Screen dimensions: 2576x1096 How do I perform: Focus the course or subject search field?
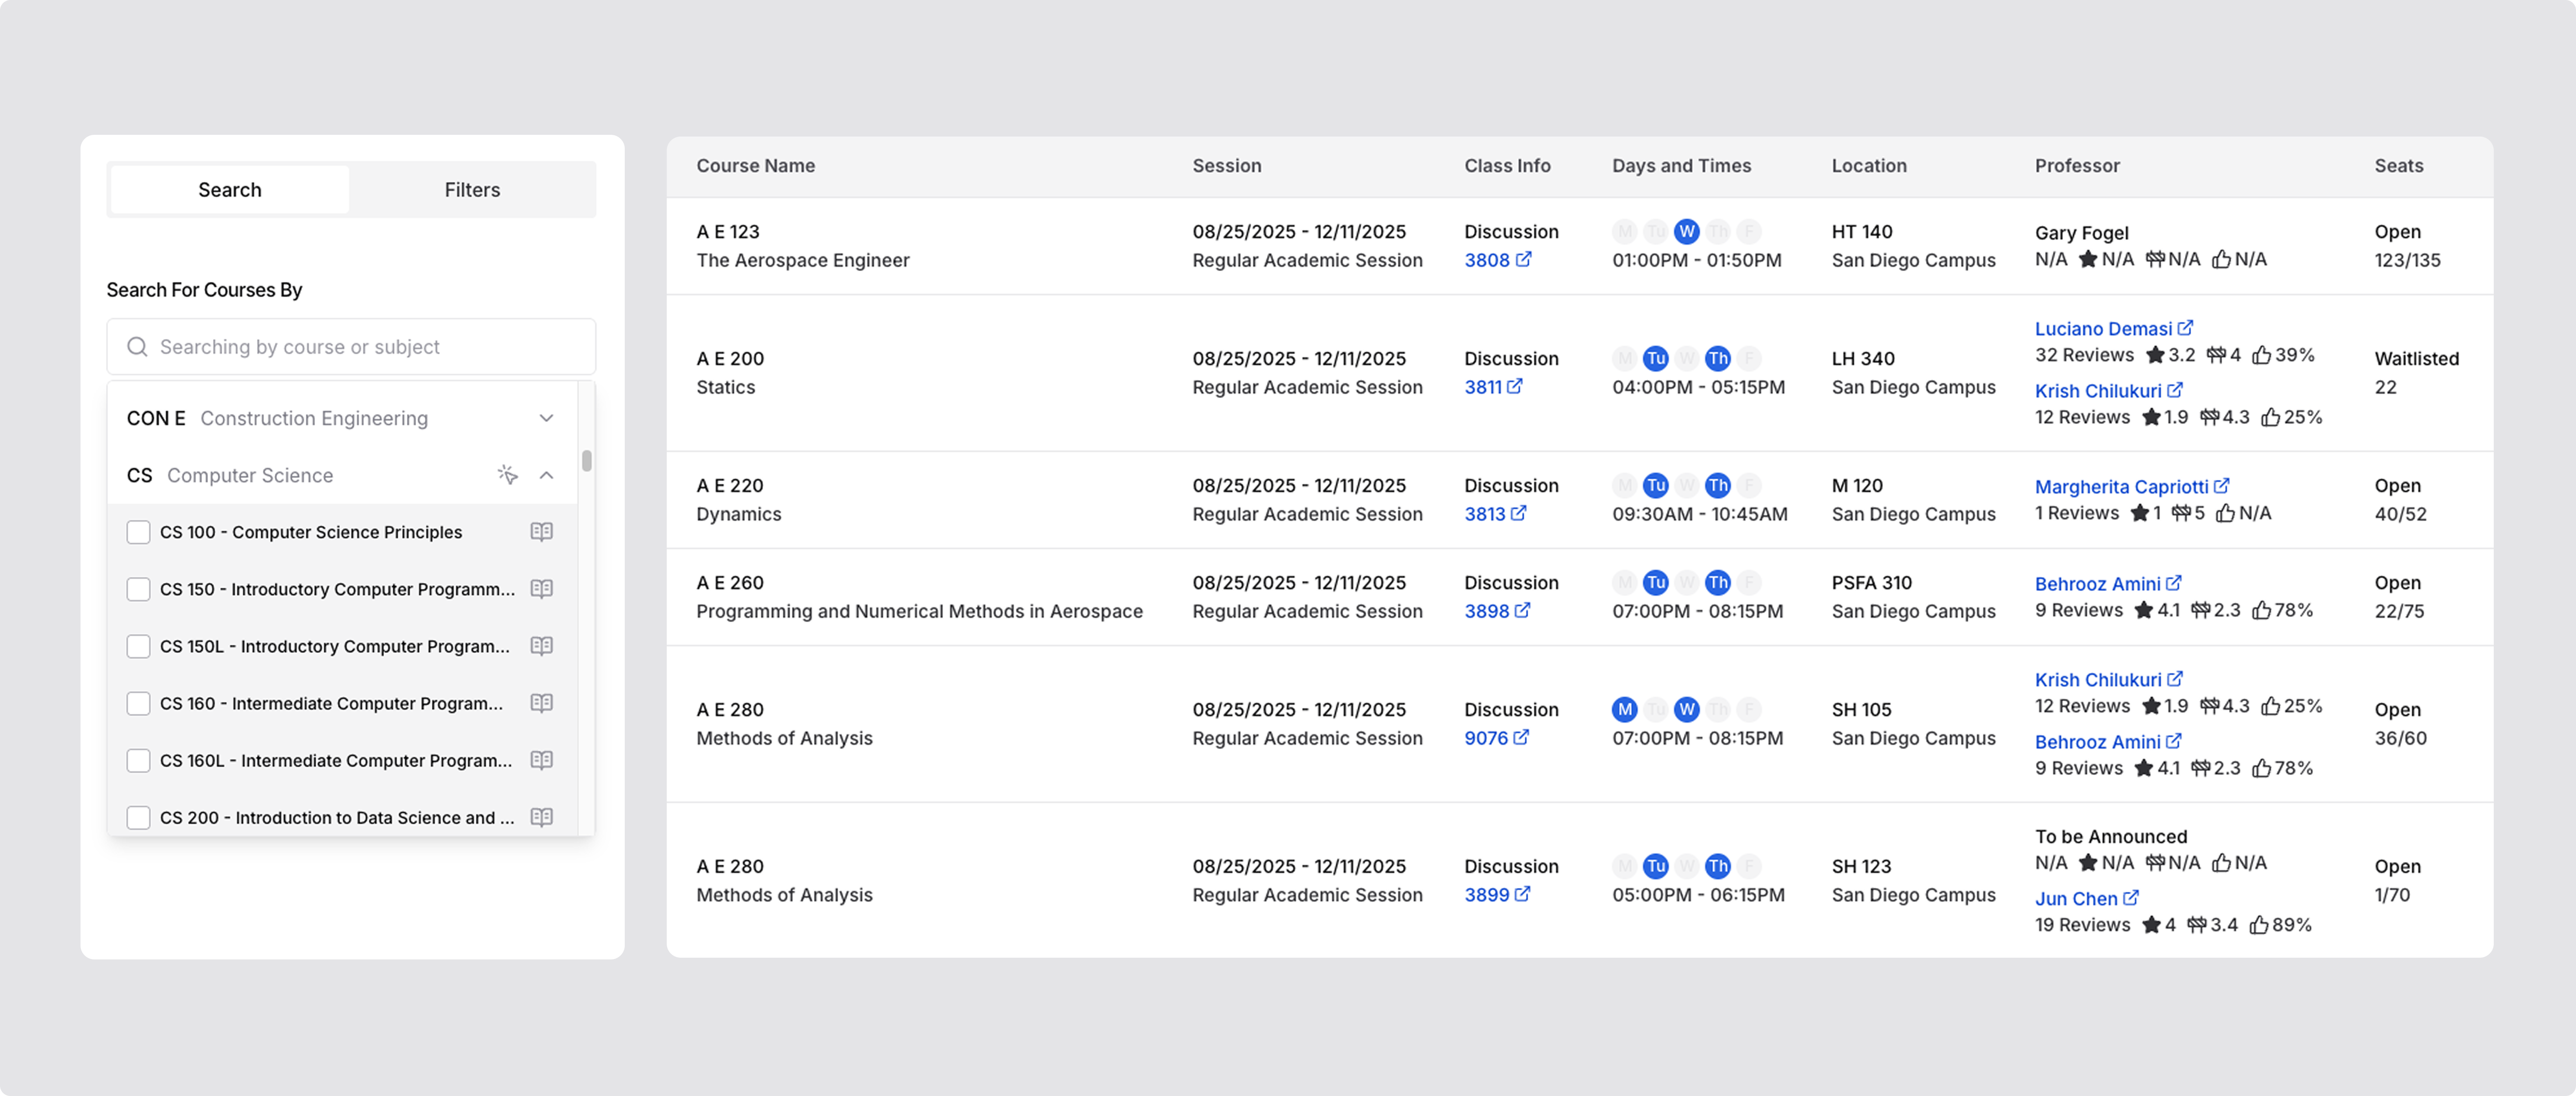click(x=360, y=347)
